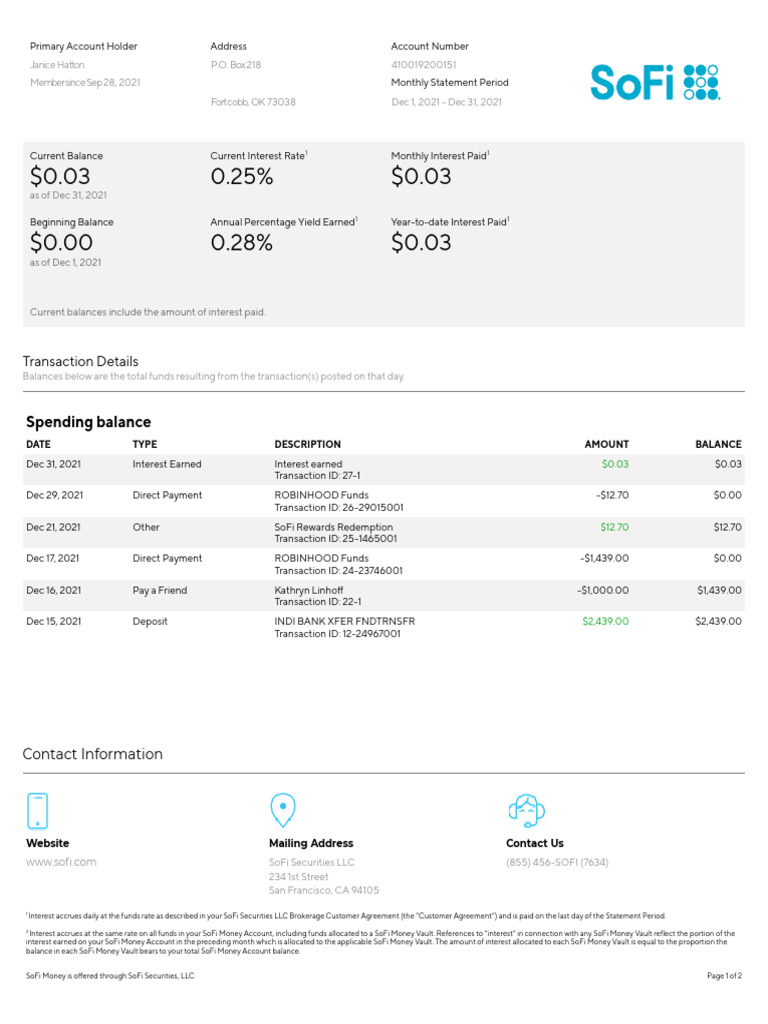Click the BALANCE column header
Screen dimensions: 768x1024
point(718,444)
